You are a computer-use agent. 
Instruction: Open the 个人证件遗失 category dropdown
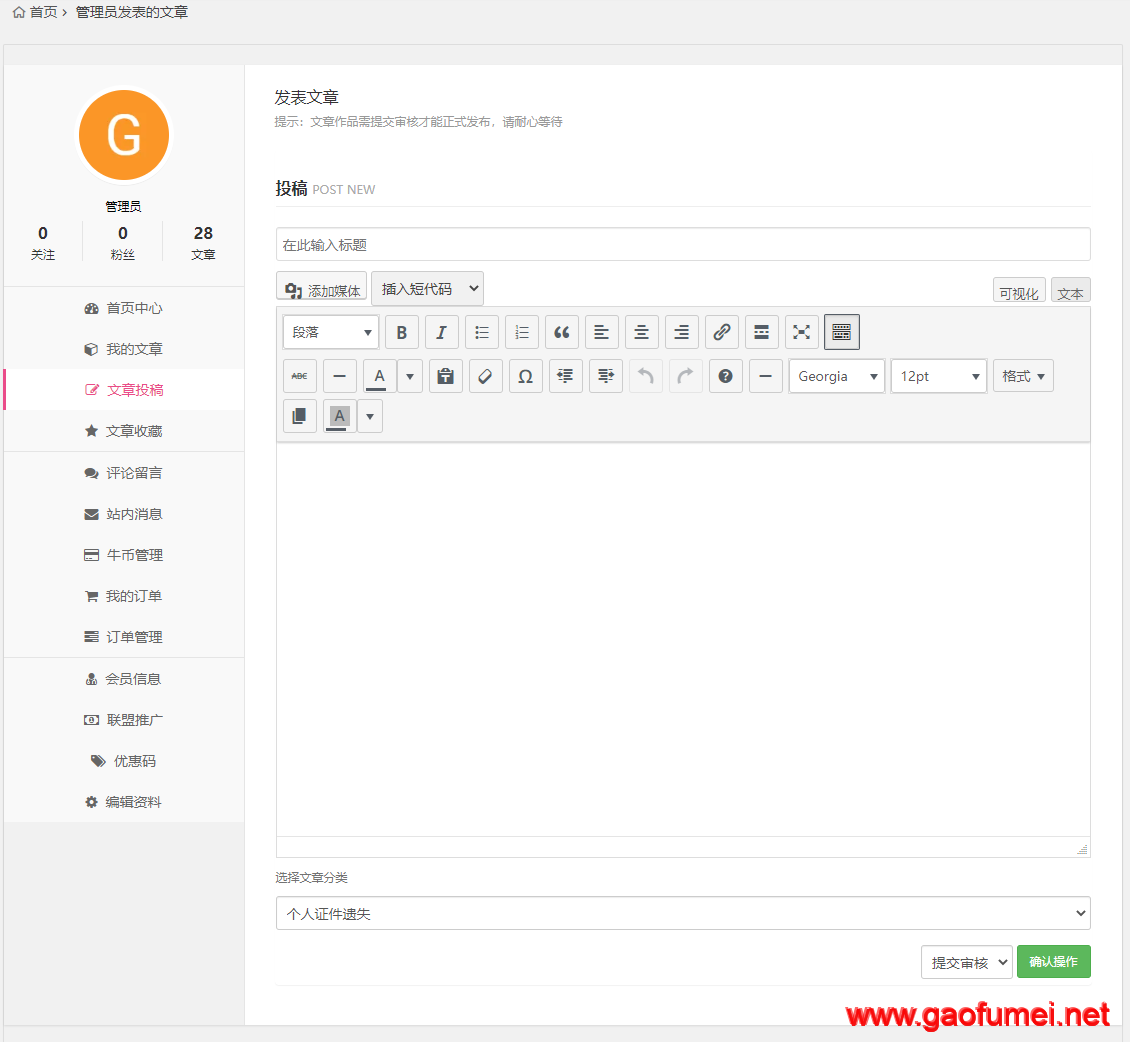click(x=683, y=913)
